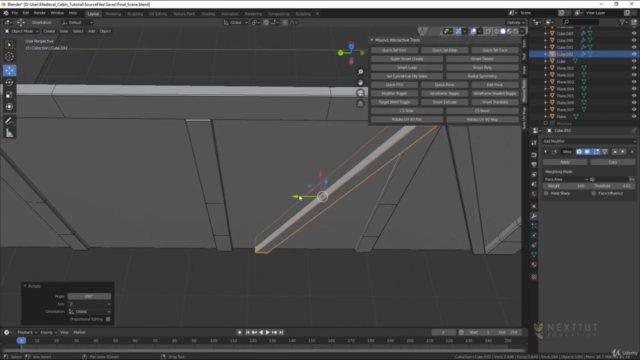The height and width of the screenshot is (360, 640).
Task: Open the Add Modifier dropdown
Action: pos(589,141)
